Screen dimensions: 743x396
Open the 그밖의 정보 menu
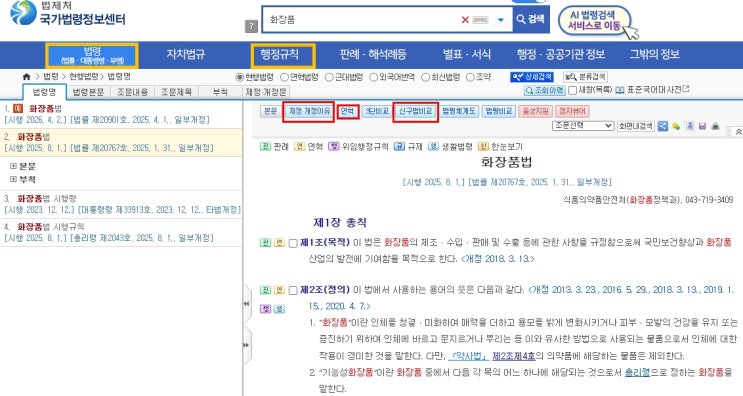point(654,54)
